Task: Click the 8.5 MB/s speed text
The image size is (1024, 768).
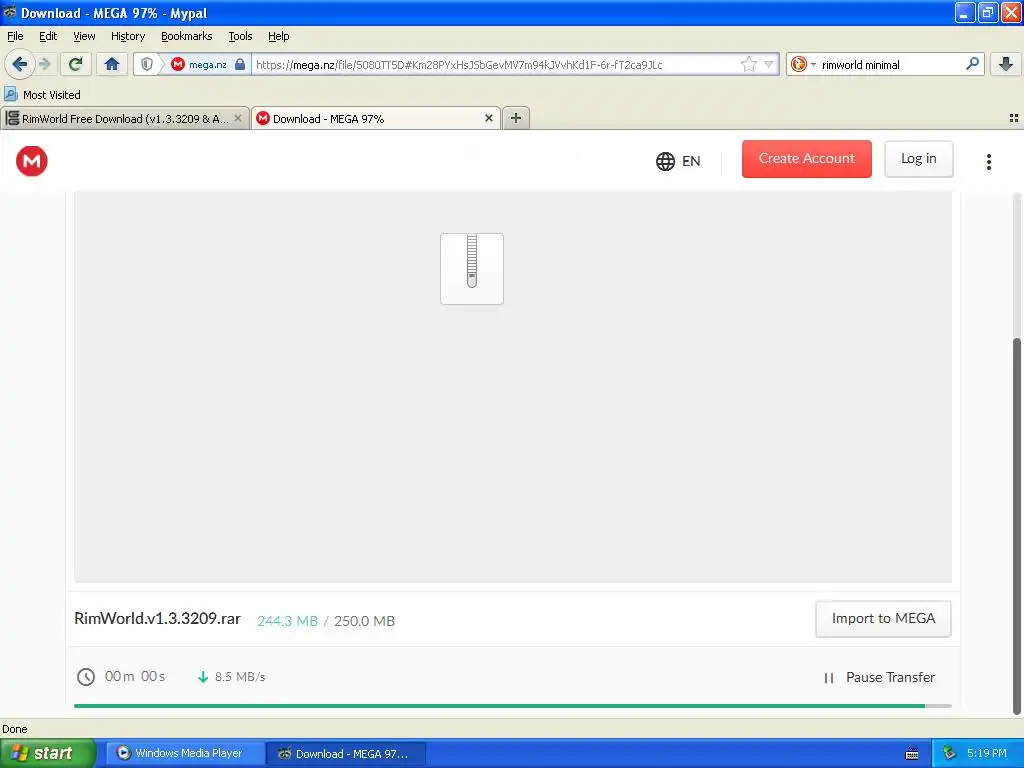Action: 240,677
